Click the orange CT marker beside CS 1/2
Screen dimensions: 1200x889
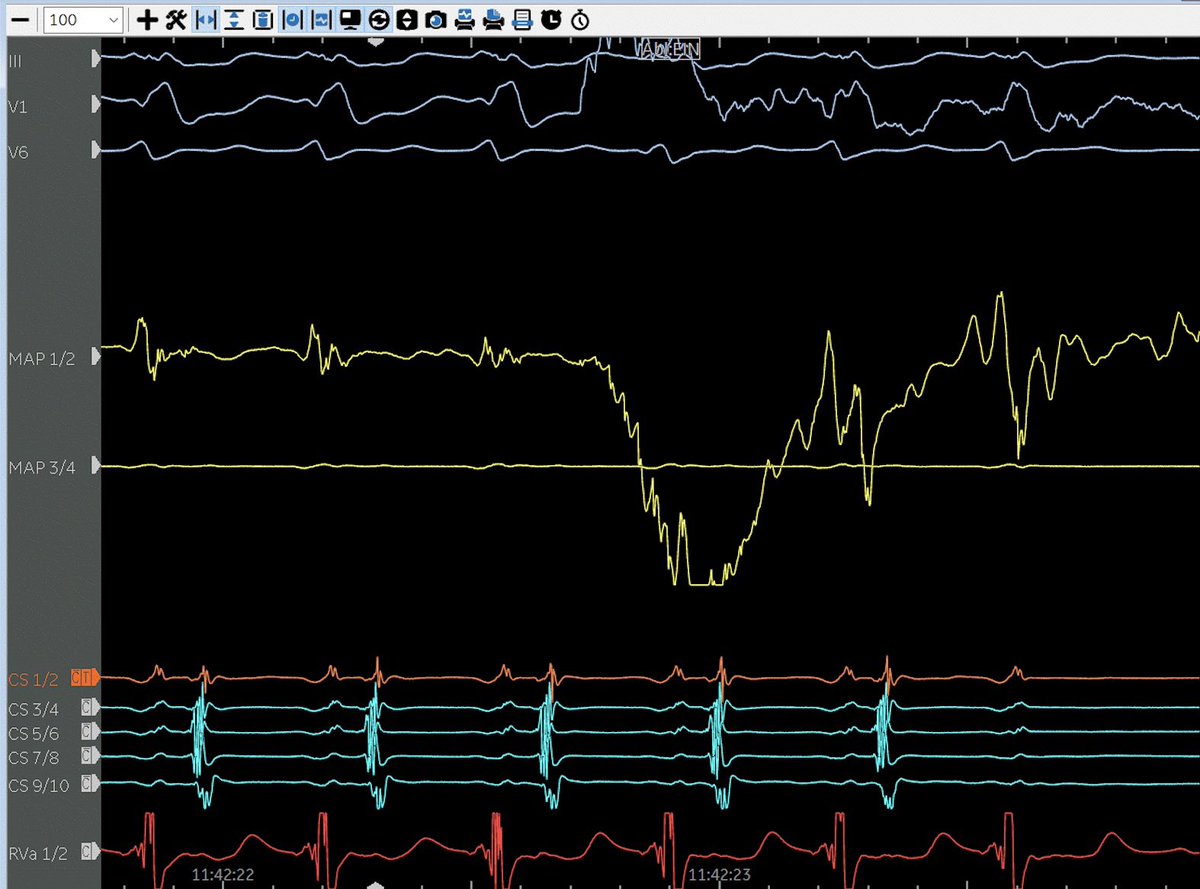coord(84,678)
